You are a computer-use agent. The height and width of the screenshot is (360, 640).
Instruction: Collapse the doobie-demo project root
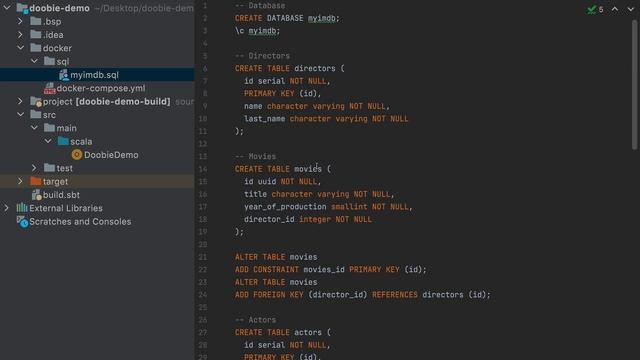(7, 8)
